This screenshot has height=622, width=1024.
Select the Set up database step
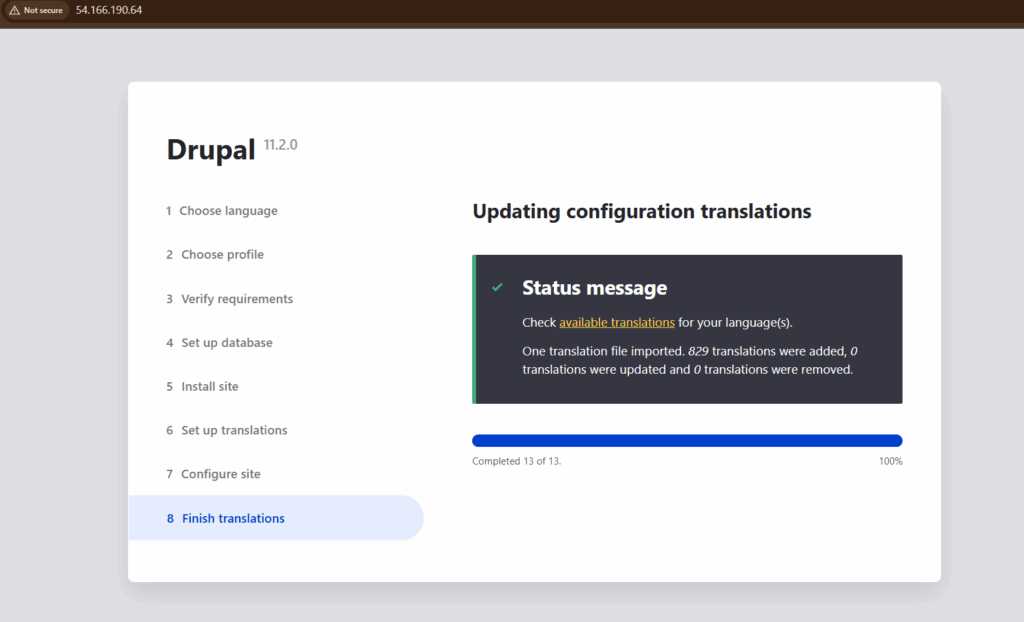(x=219, y=342)
